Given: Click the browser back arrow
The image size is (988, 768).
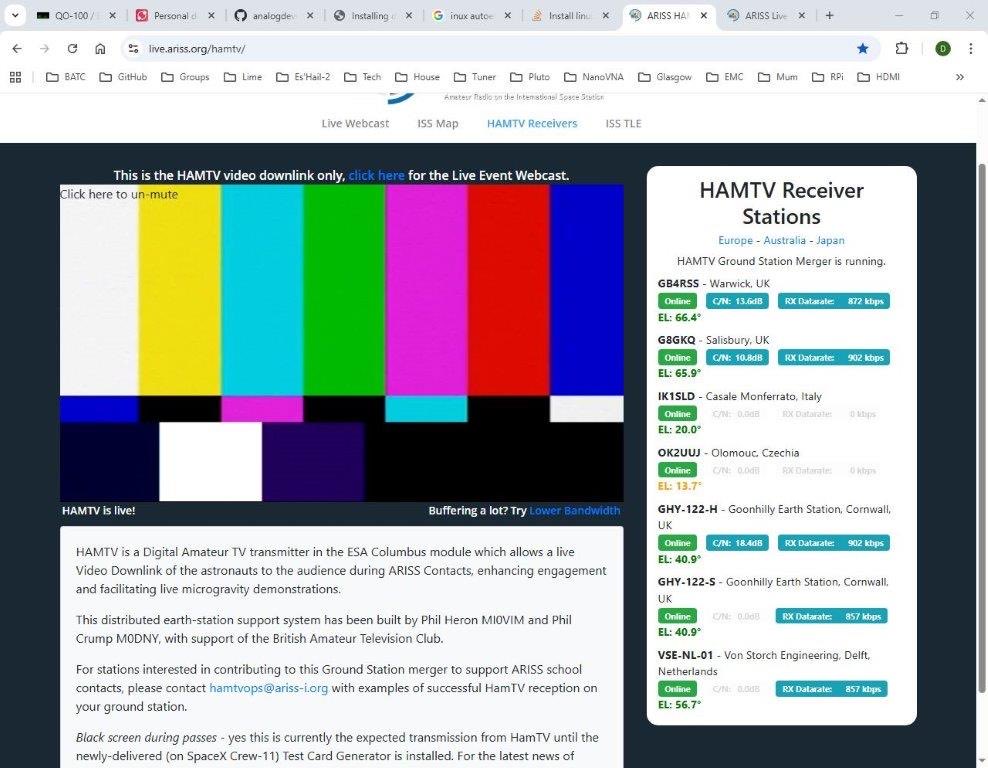Looking at the screenshot, I should click(17, 49).
